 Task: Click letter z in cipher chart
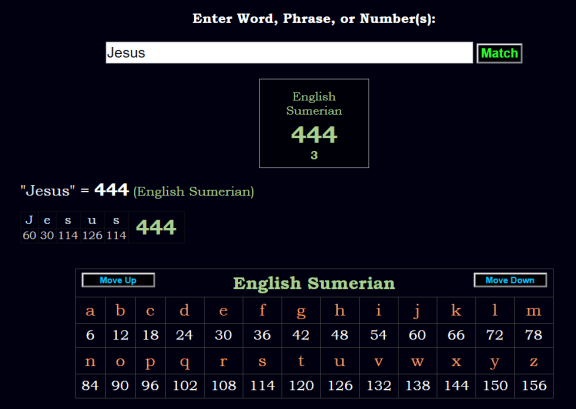534,361
